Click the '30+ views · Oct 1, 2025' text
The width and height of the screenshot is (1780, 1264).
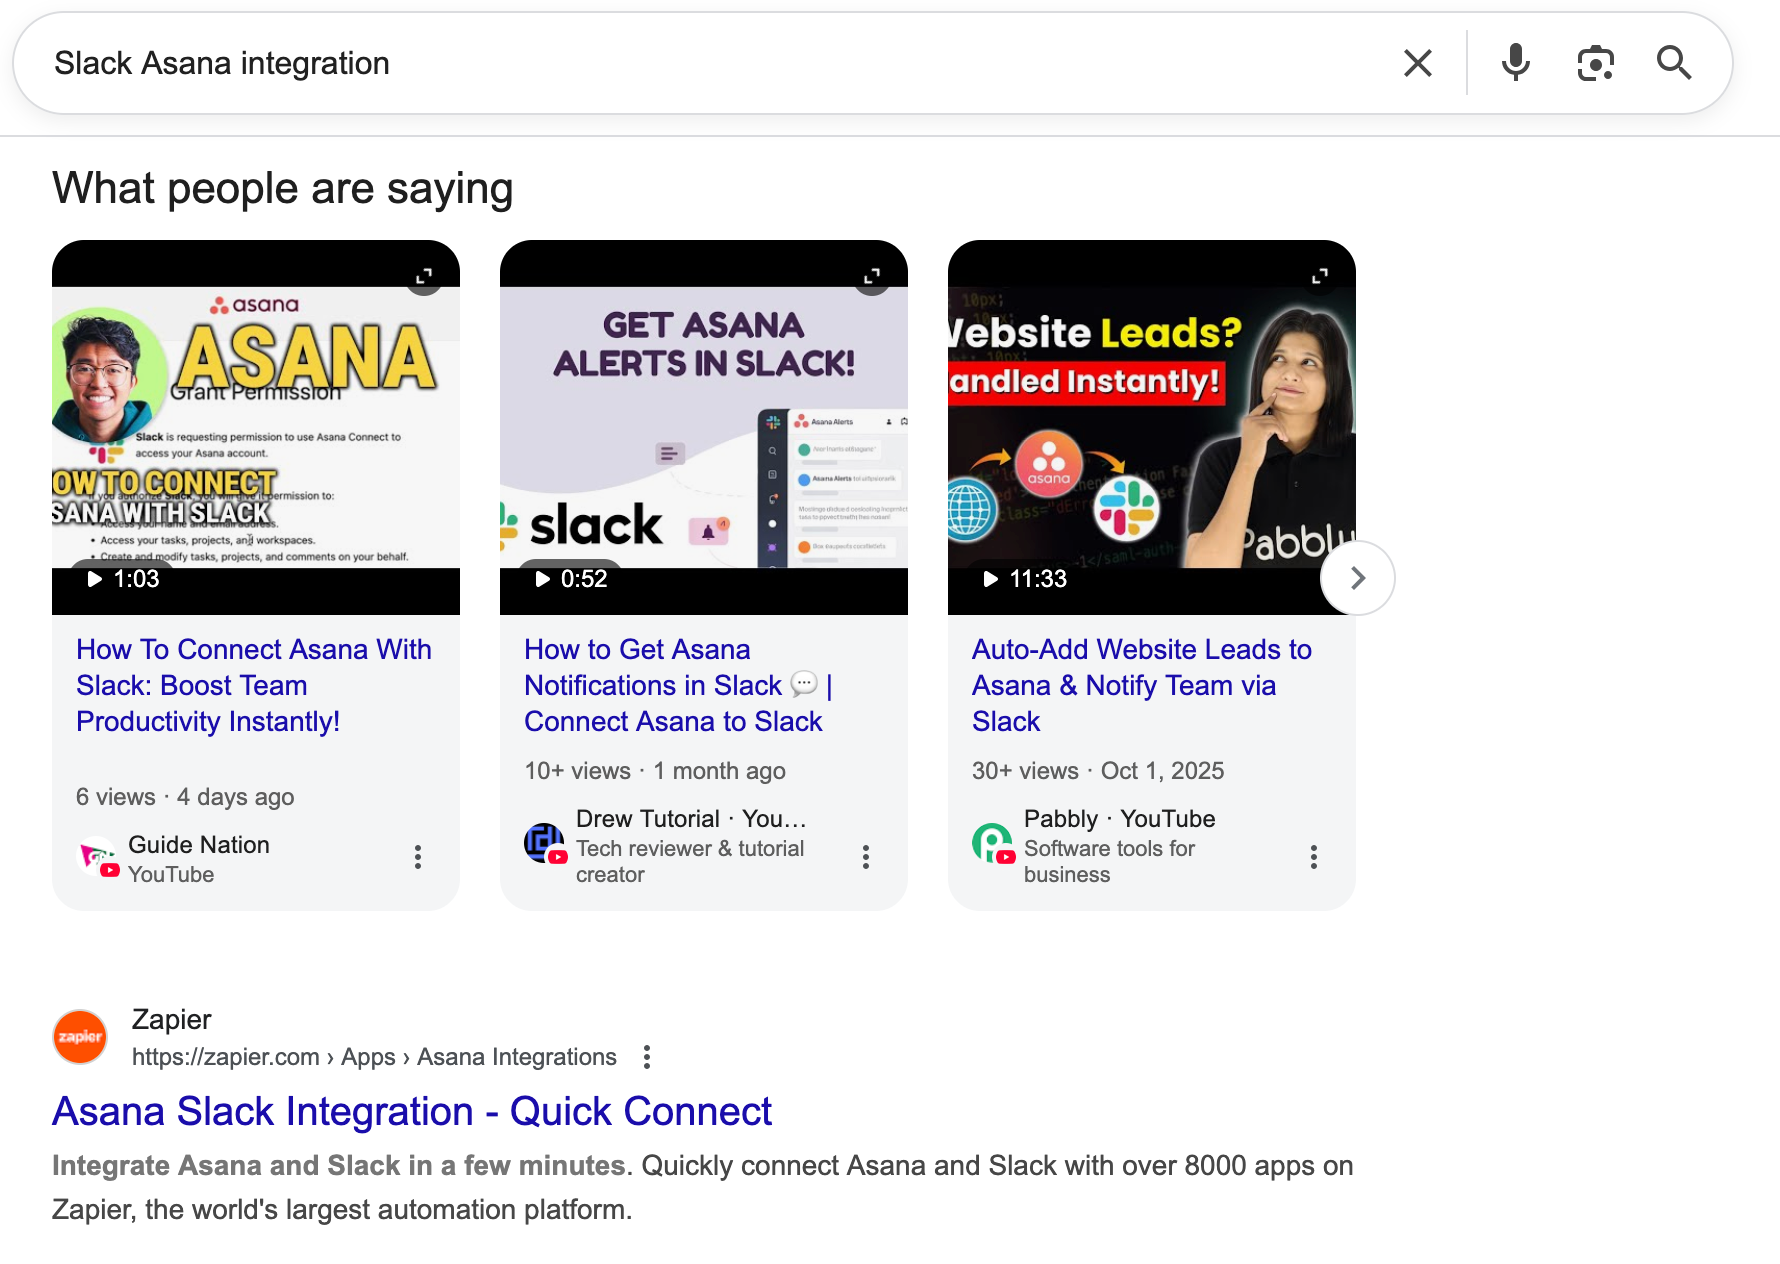tap(1098, 771)
